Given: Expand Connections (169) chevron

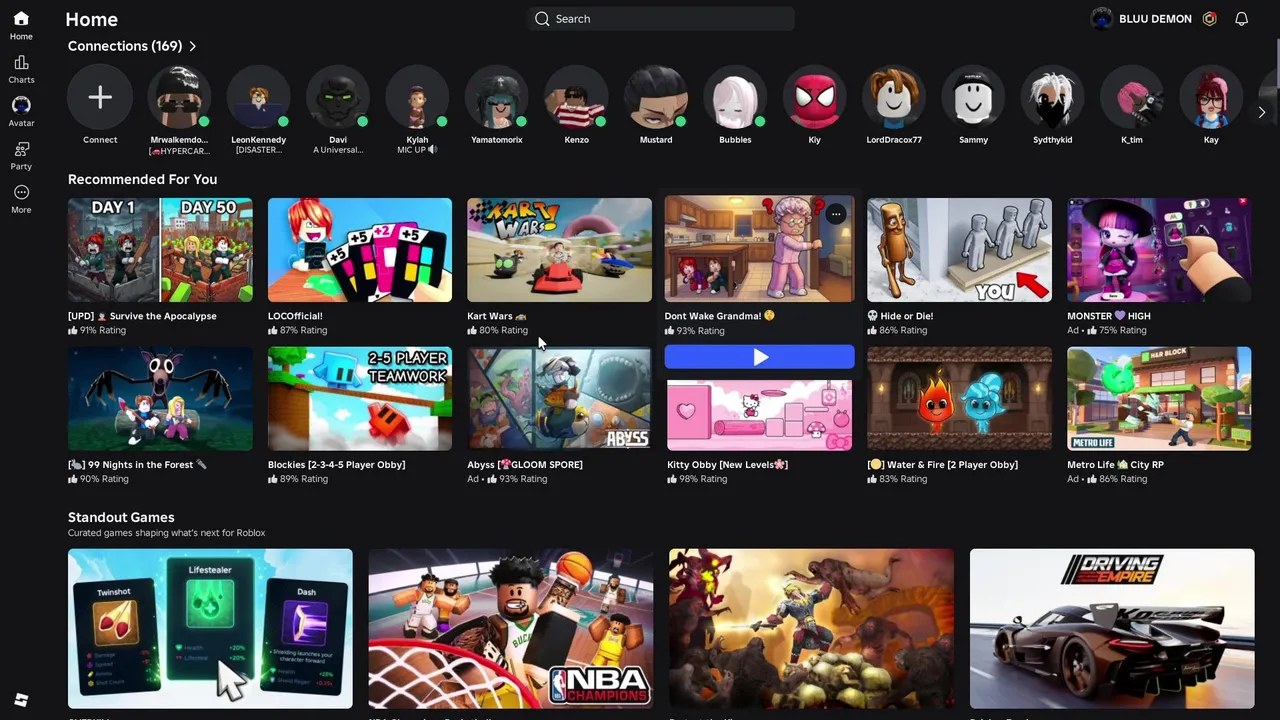Looking at the screenshot, I should tap(192, 46).
